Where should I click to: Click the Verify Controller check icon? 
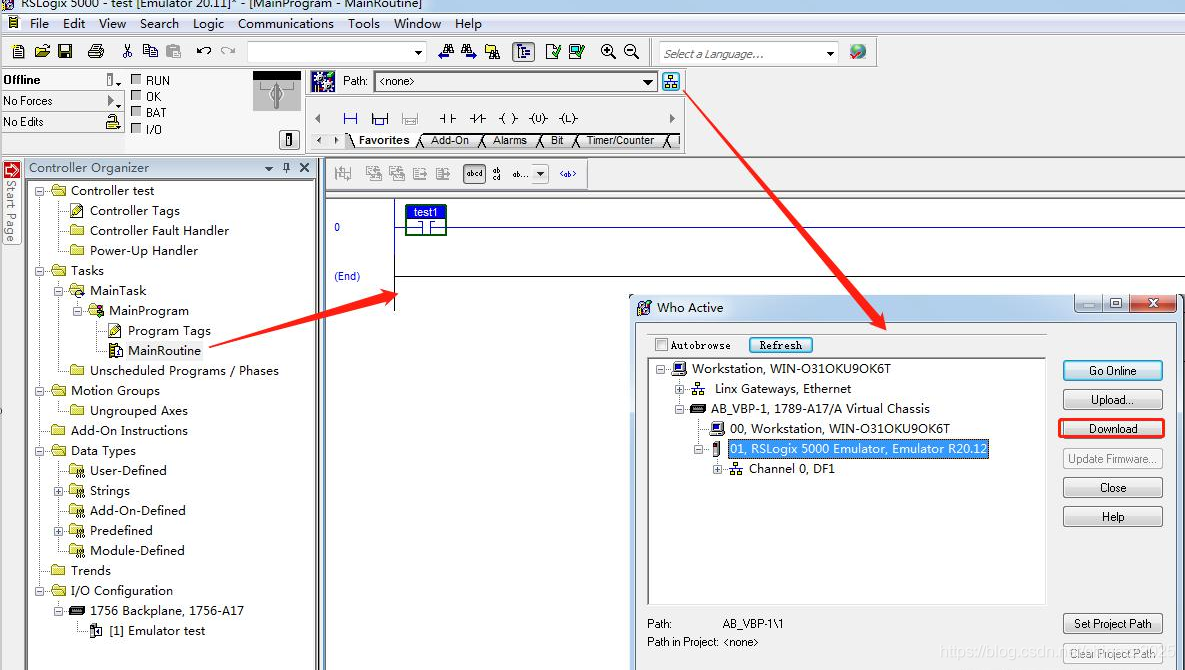point(577,51)
